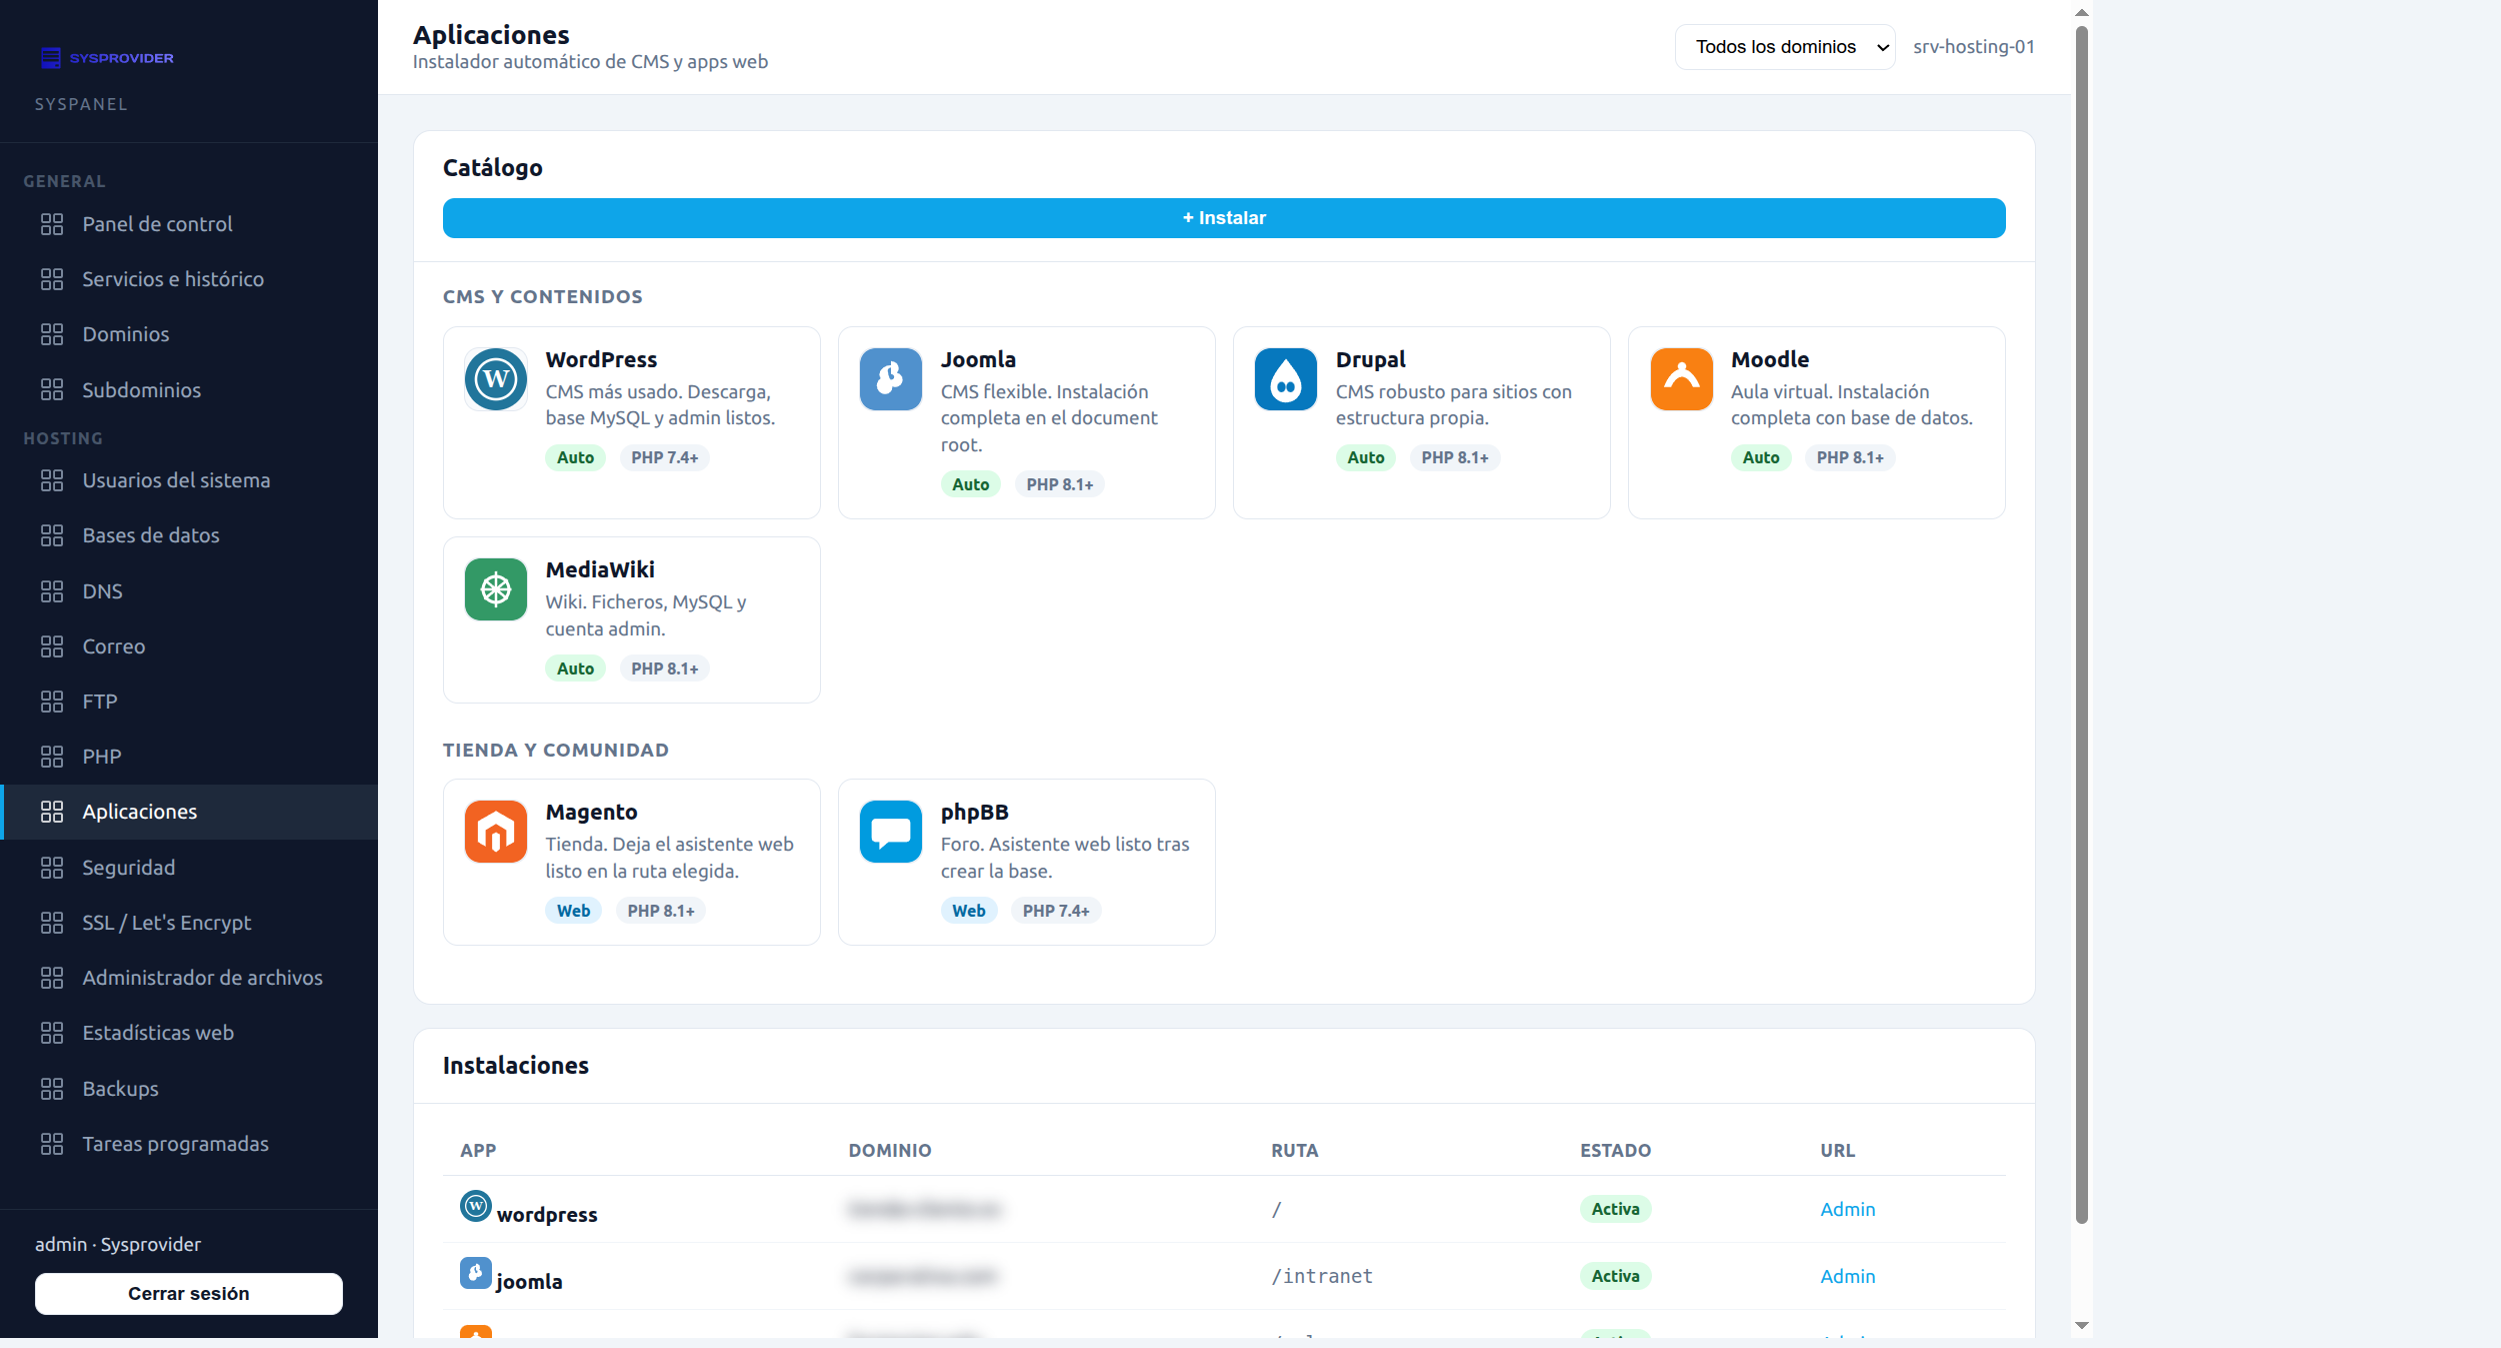
Task: Select Aplicaciones in sidebar
Action: [189, 811]
